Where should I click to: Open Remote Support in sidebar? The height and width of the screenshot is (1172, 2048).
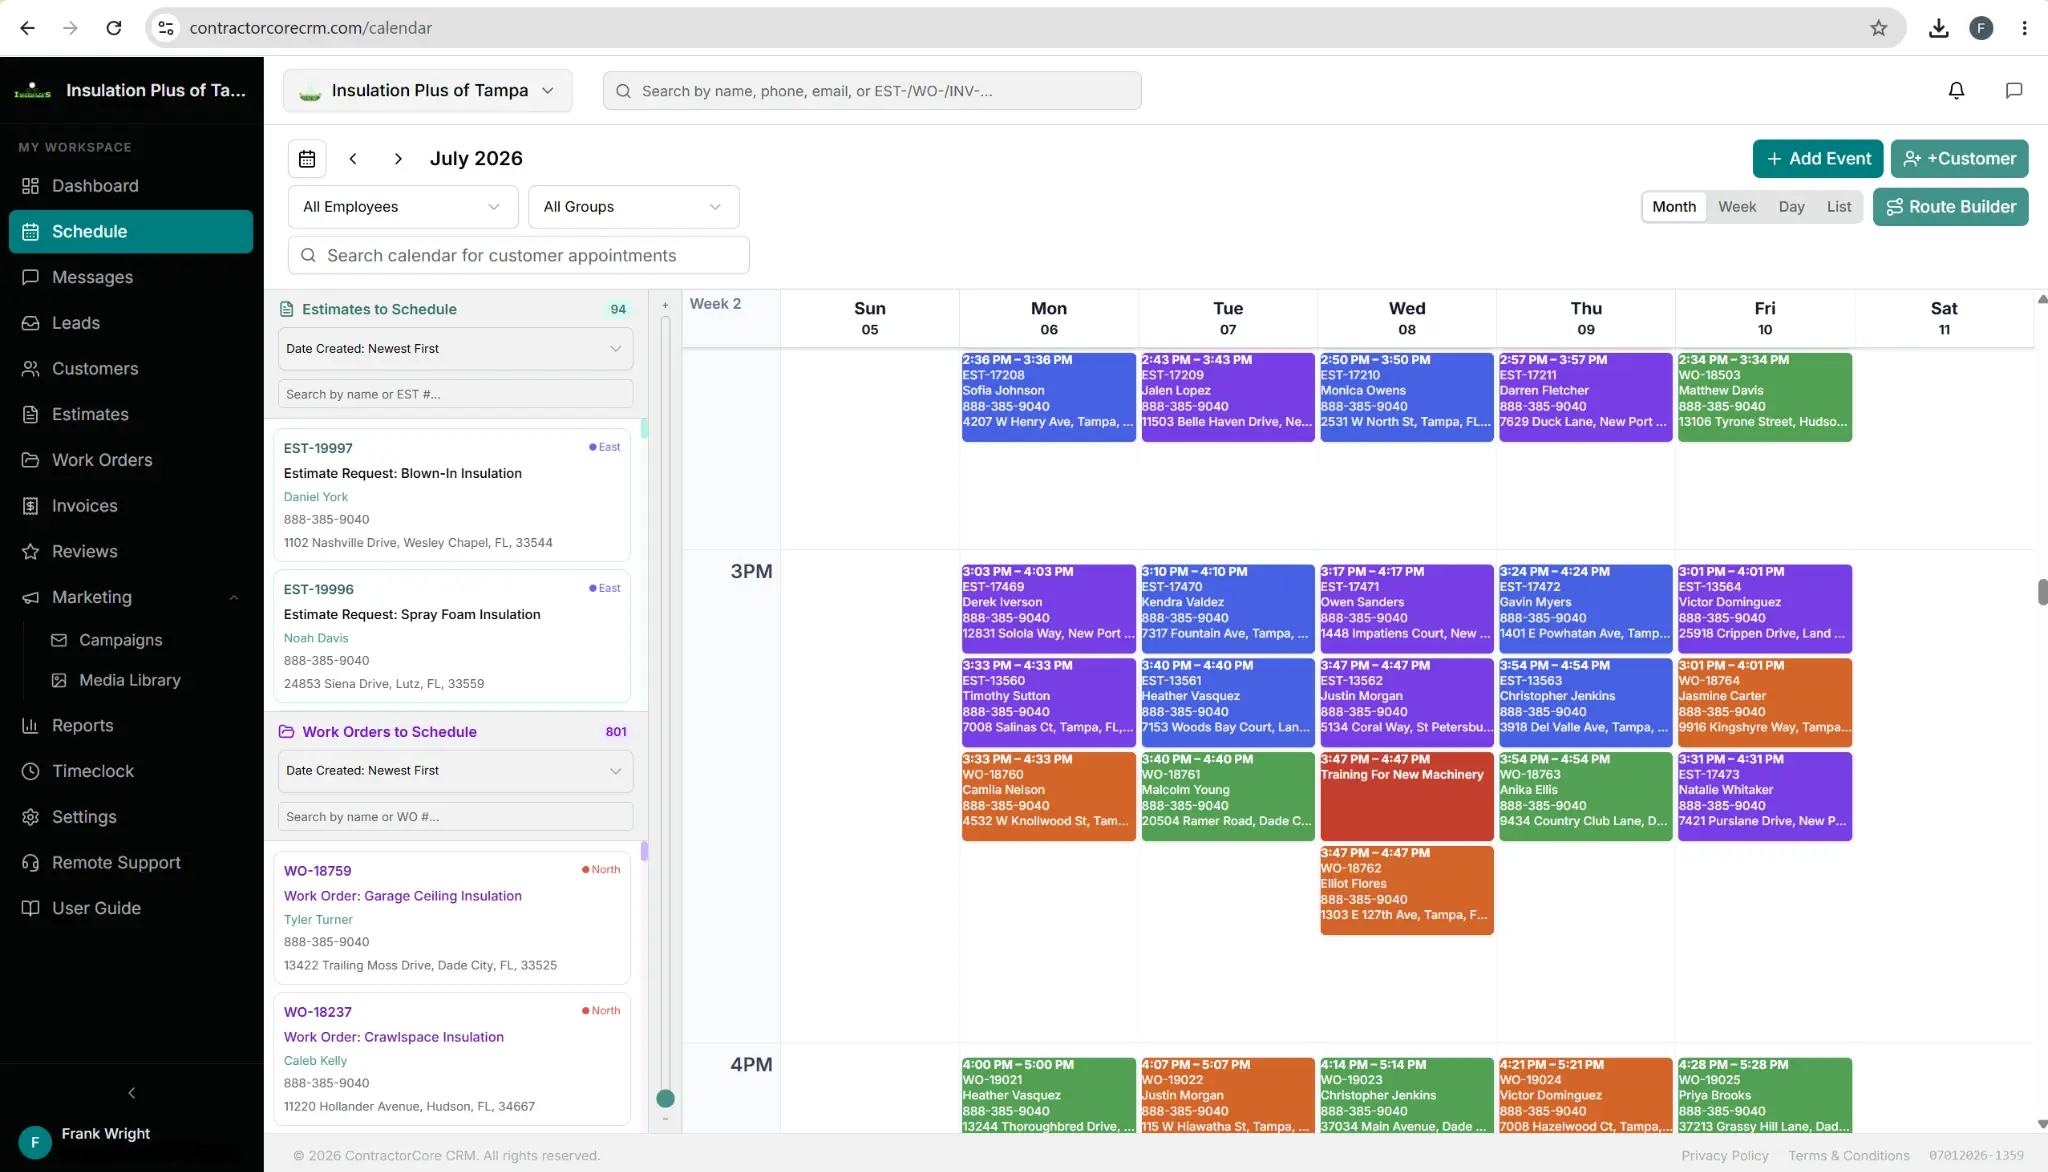tap(131, 862)
